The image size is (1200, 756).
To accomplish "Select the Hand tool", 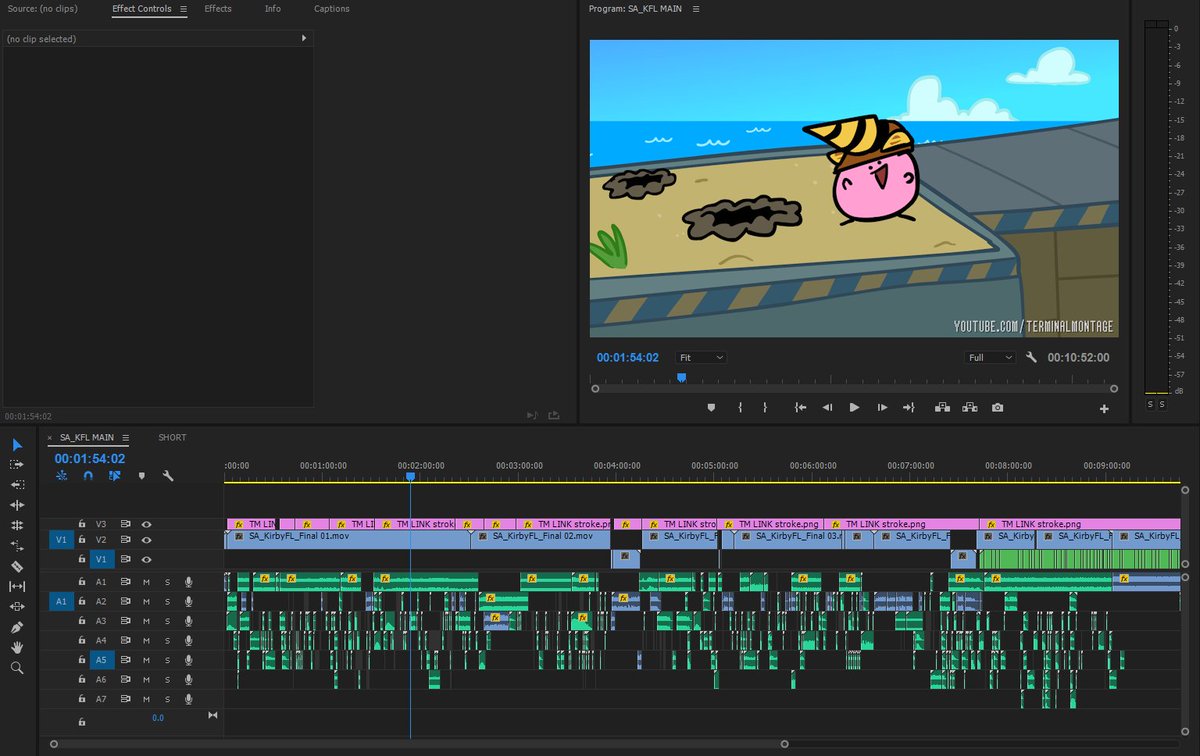I will (x=17, y=647).
